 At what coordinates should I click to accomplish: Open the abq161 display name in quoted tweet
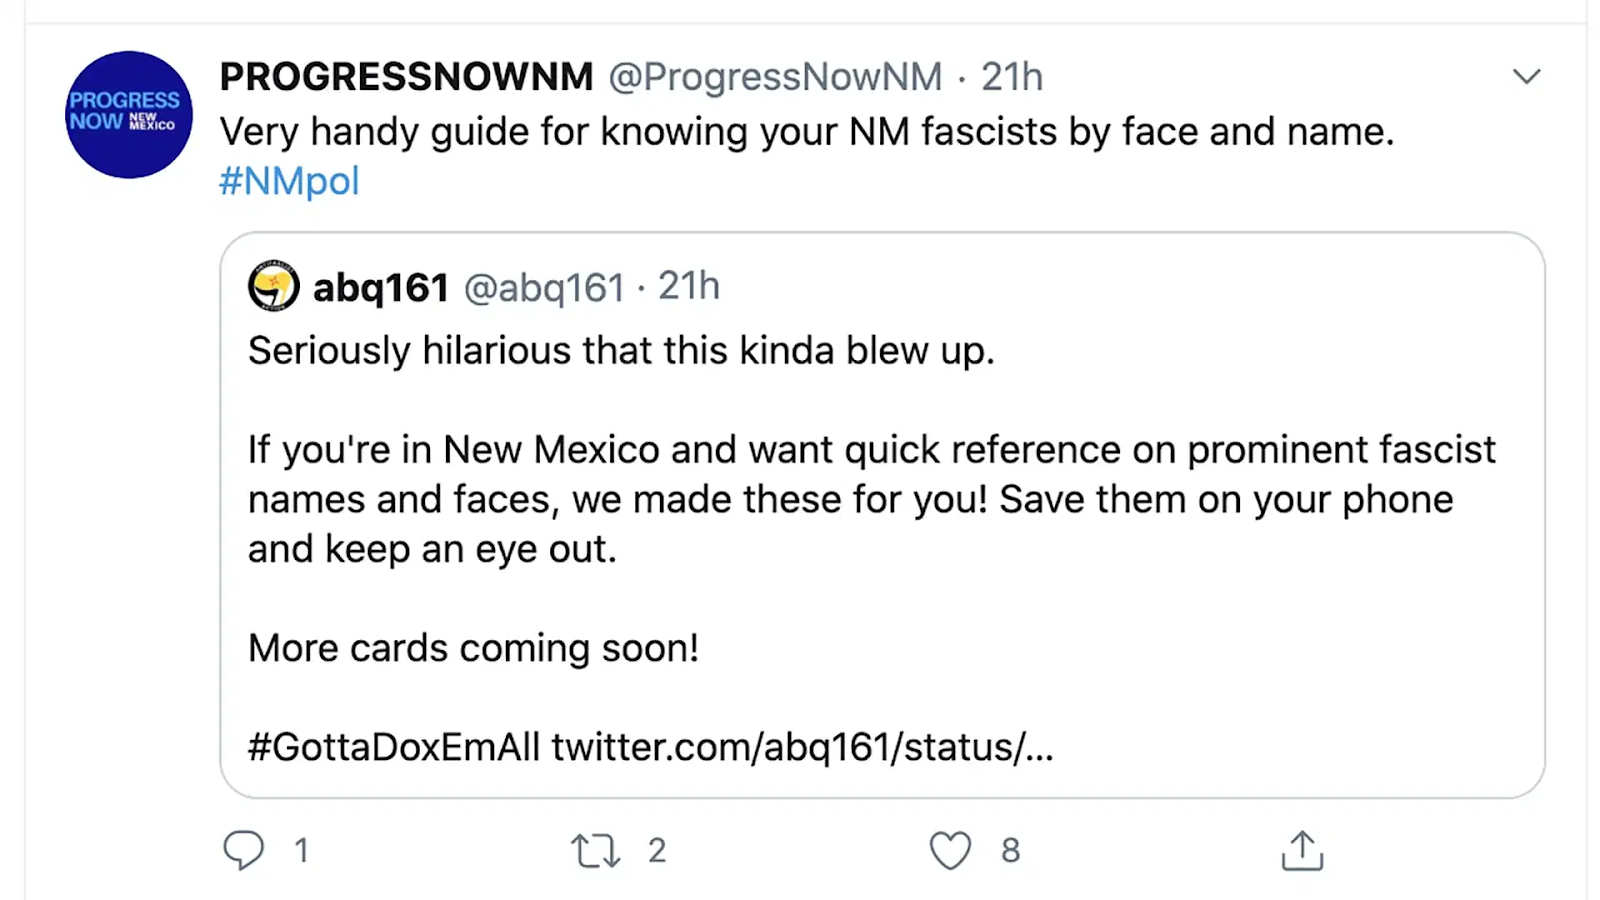[381, 288]
